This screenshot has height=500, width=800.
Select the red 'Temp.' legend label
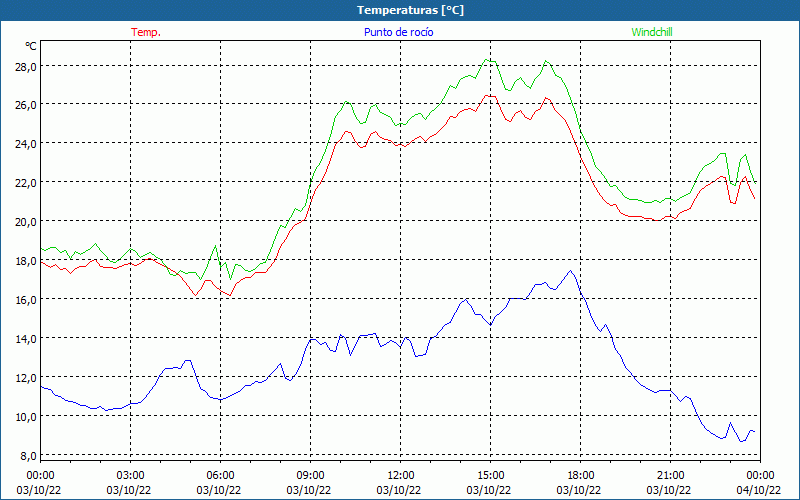point(146,32)
